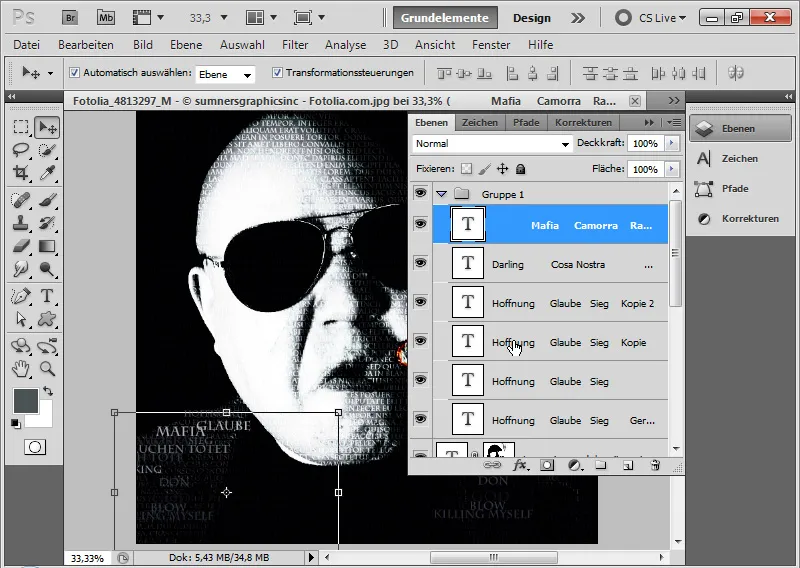This screenshot has width=800, height=568.
Task: Hide the Gruppe 1 group
Action: point(420,193)
